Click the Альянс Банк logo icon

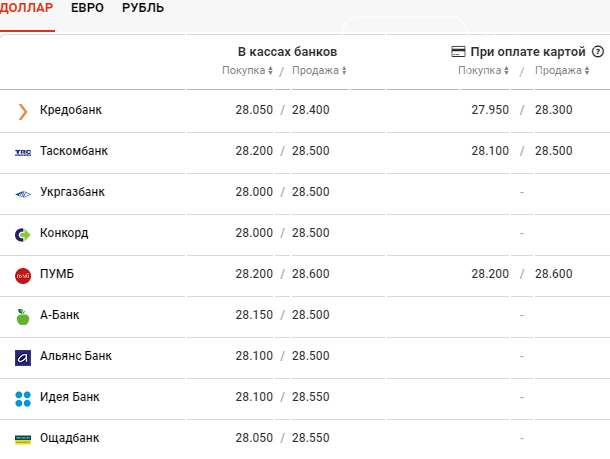coord(23,357)
